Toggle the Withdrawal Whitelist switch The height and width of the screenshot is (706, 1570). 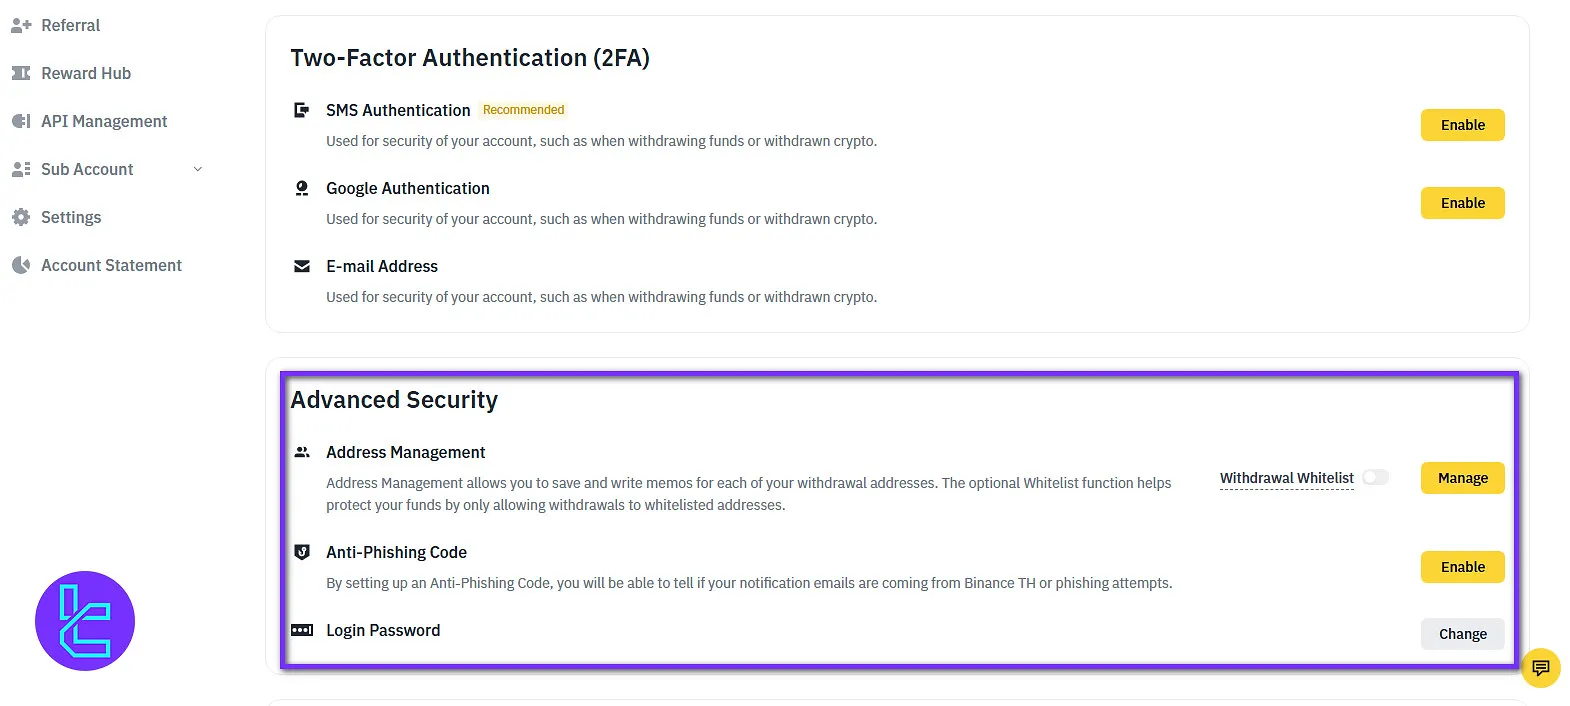(1376, 478)
